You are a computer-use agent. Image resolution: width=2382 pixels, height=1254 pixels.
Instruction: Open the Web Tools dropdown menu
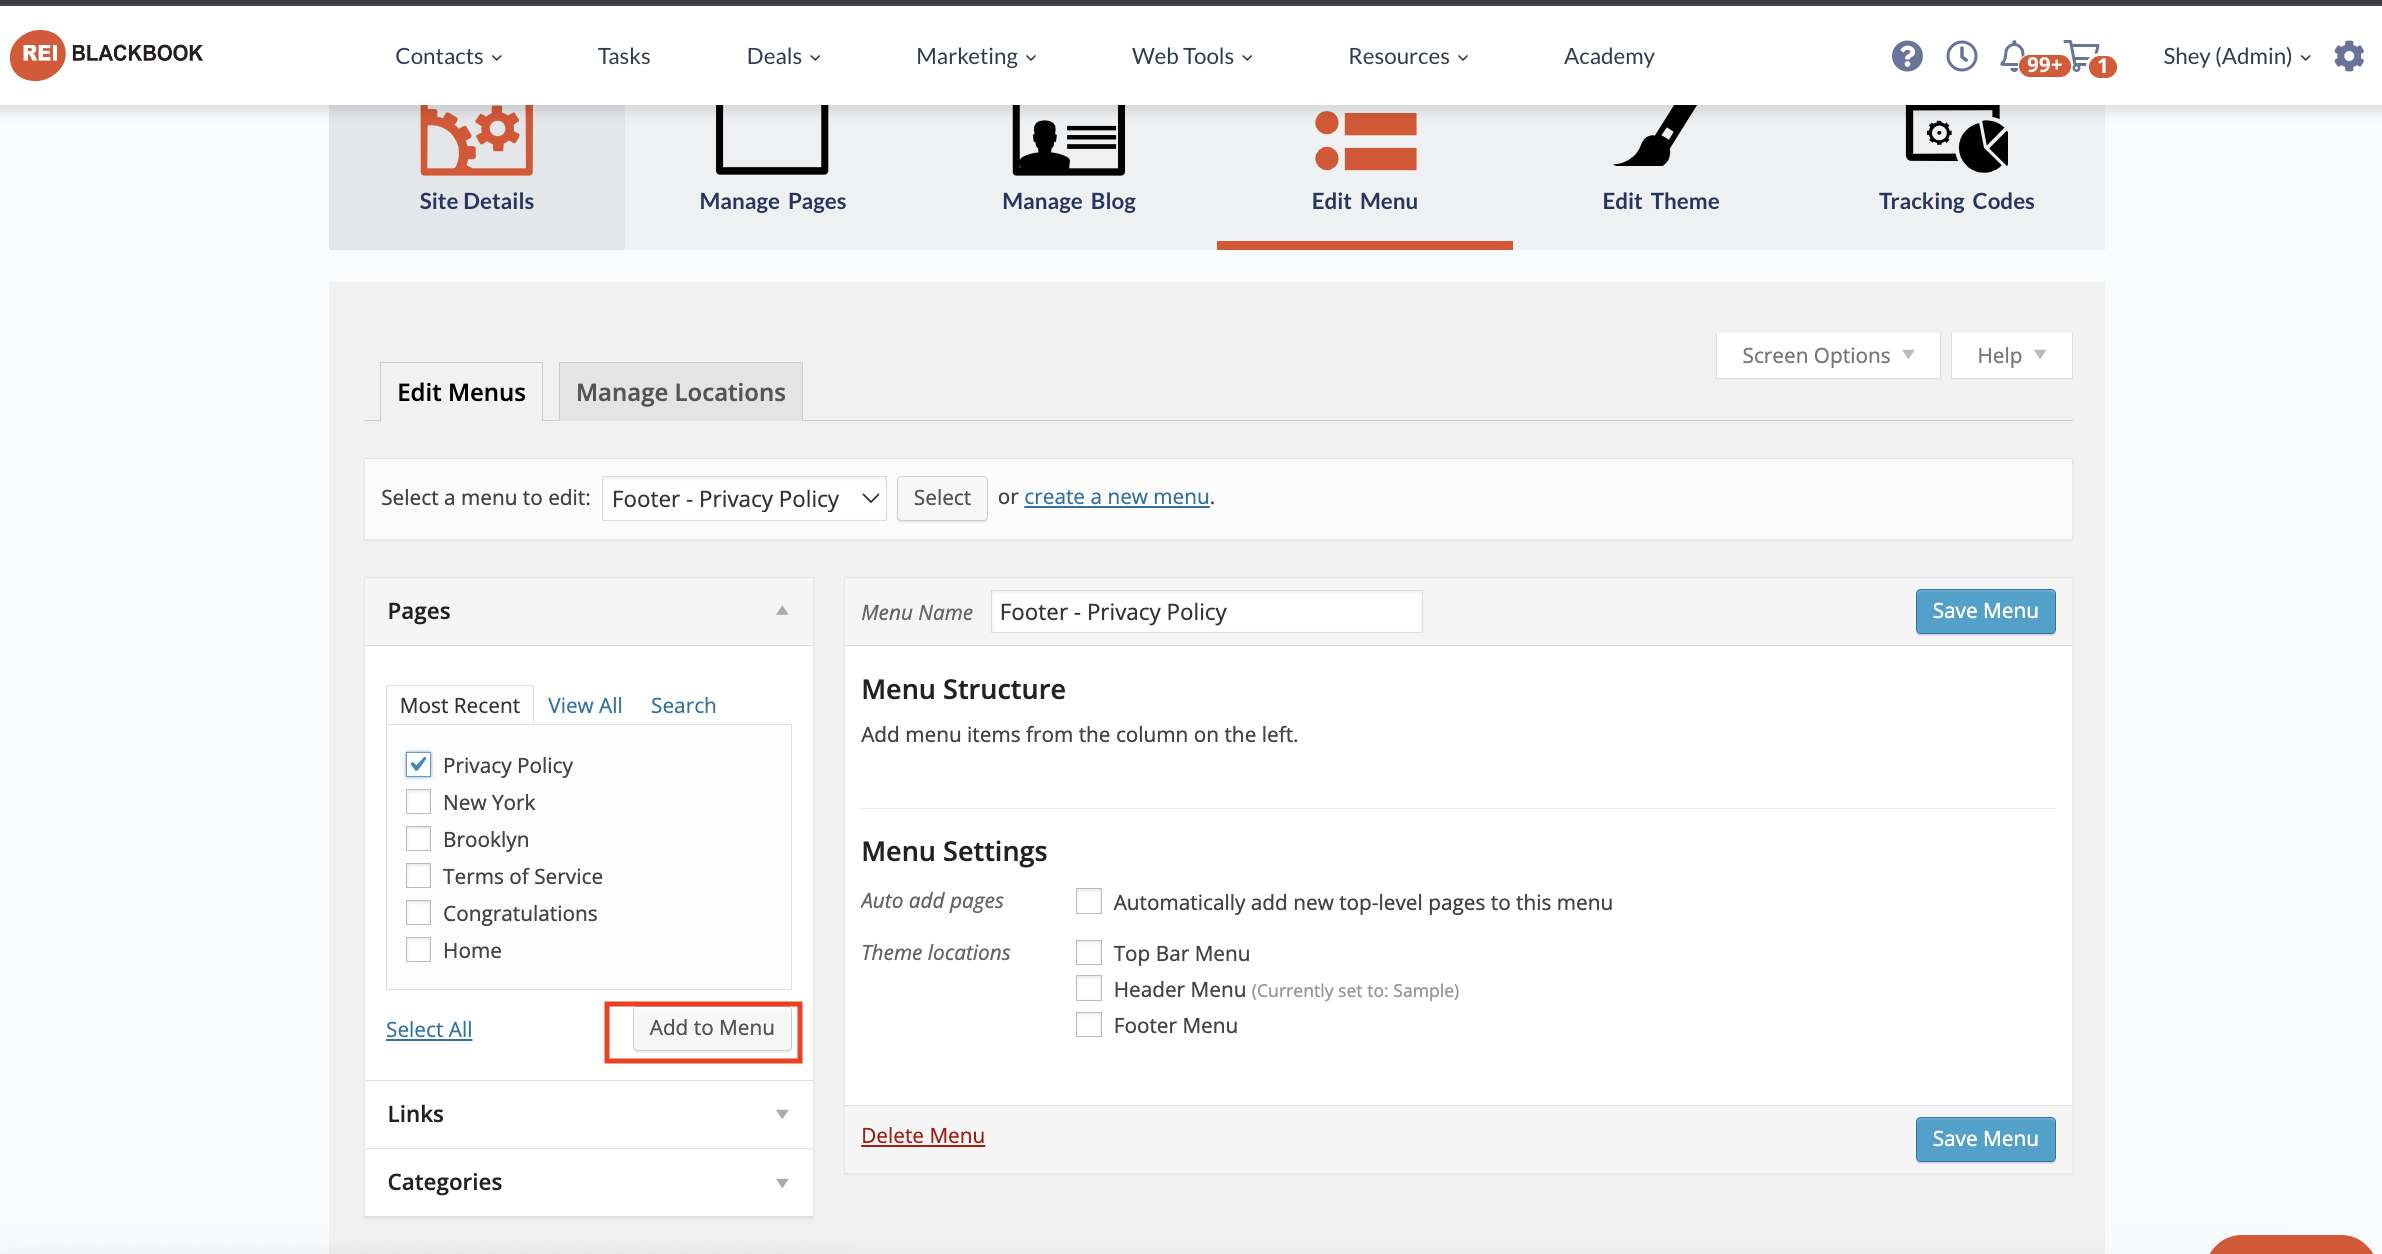1192,56
